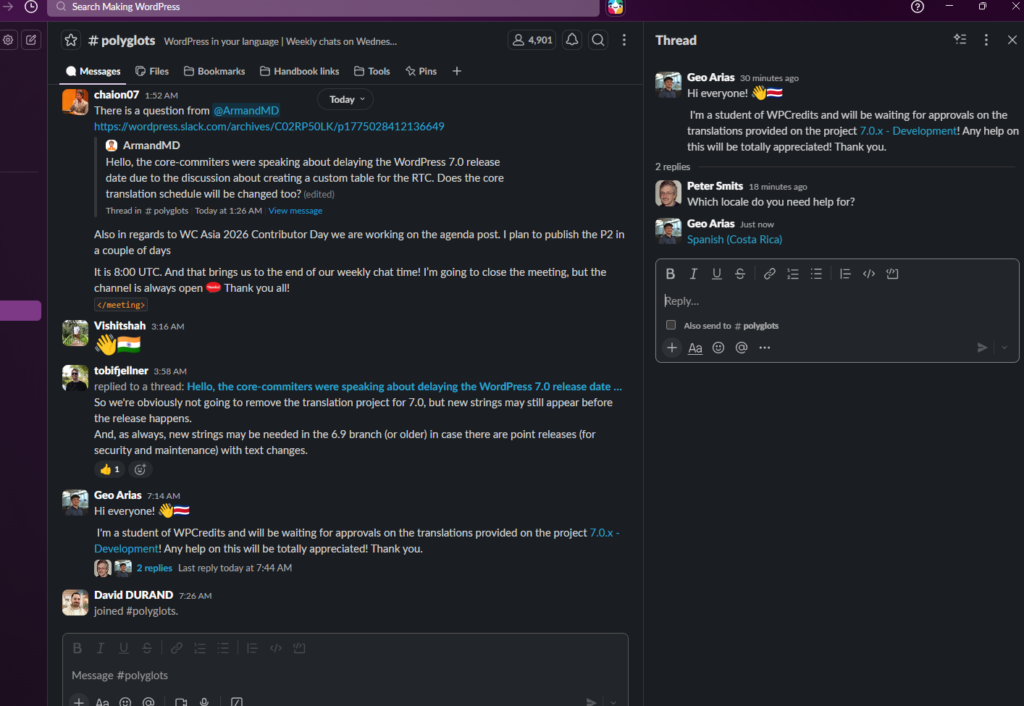Mention someone in thread reply
The width and height of the screenshot is (1024, 706).
coord(741,348)
